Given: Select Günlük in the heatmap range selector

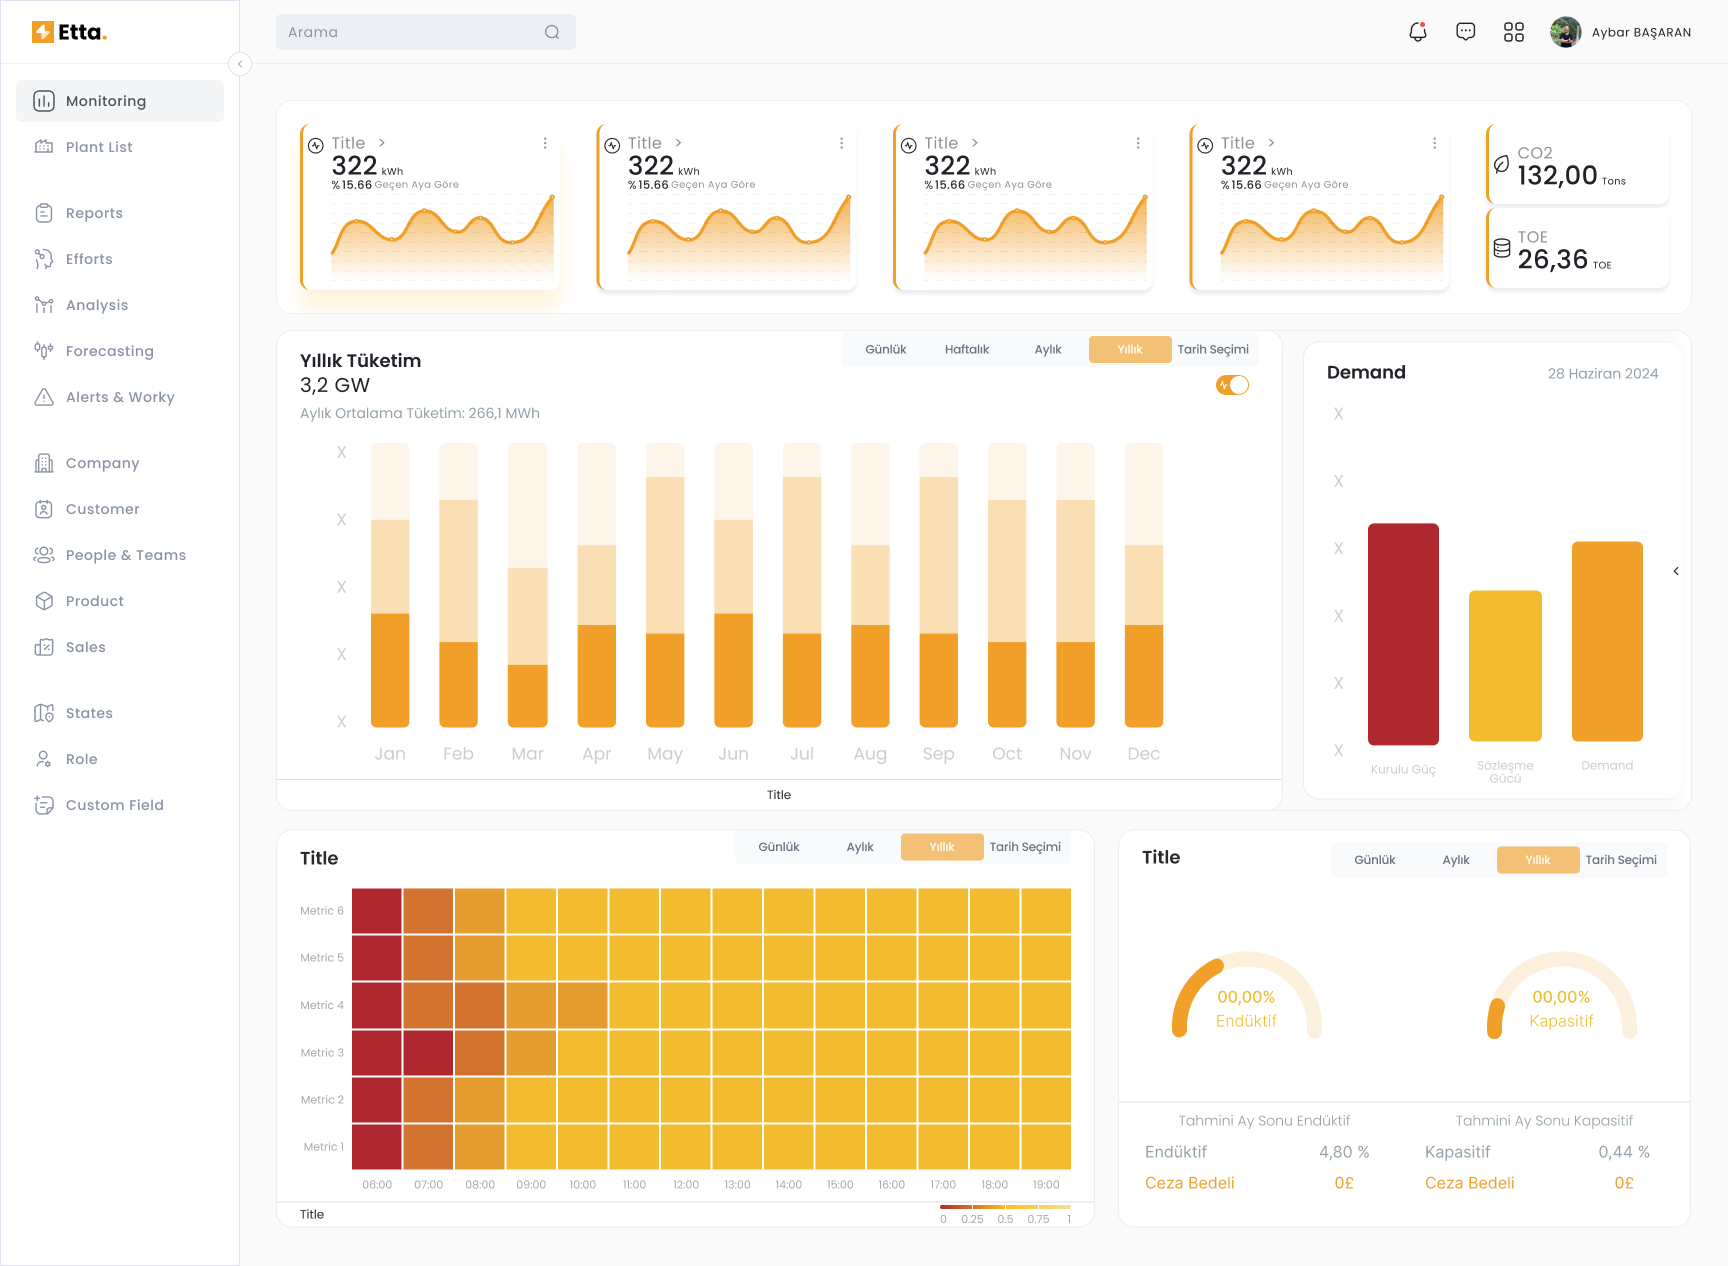Looking at the screenshot, I should click(x=778, y=847).
